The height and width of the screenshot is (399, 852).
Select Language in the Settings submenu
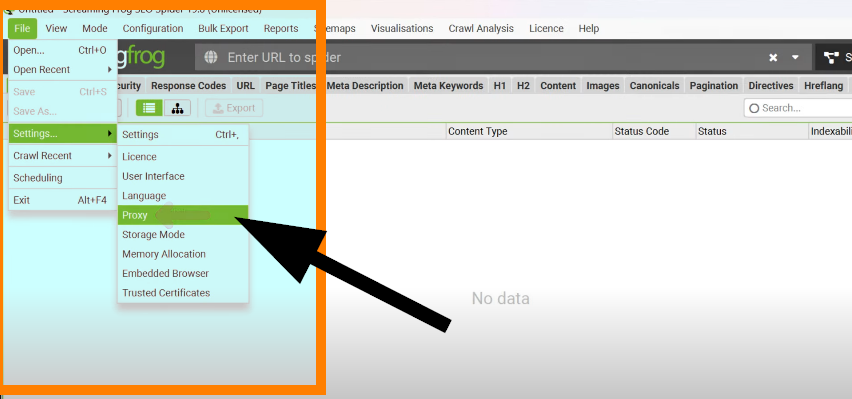point(183,196)
